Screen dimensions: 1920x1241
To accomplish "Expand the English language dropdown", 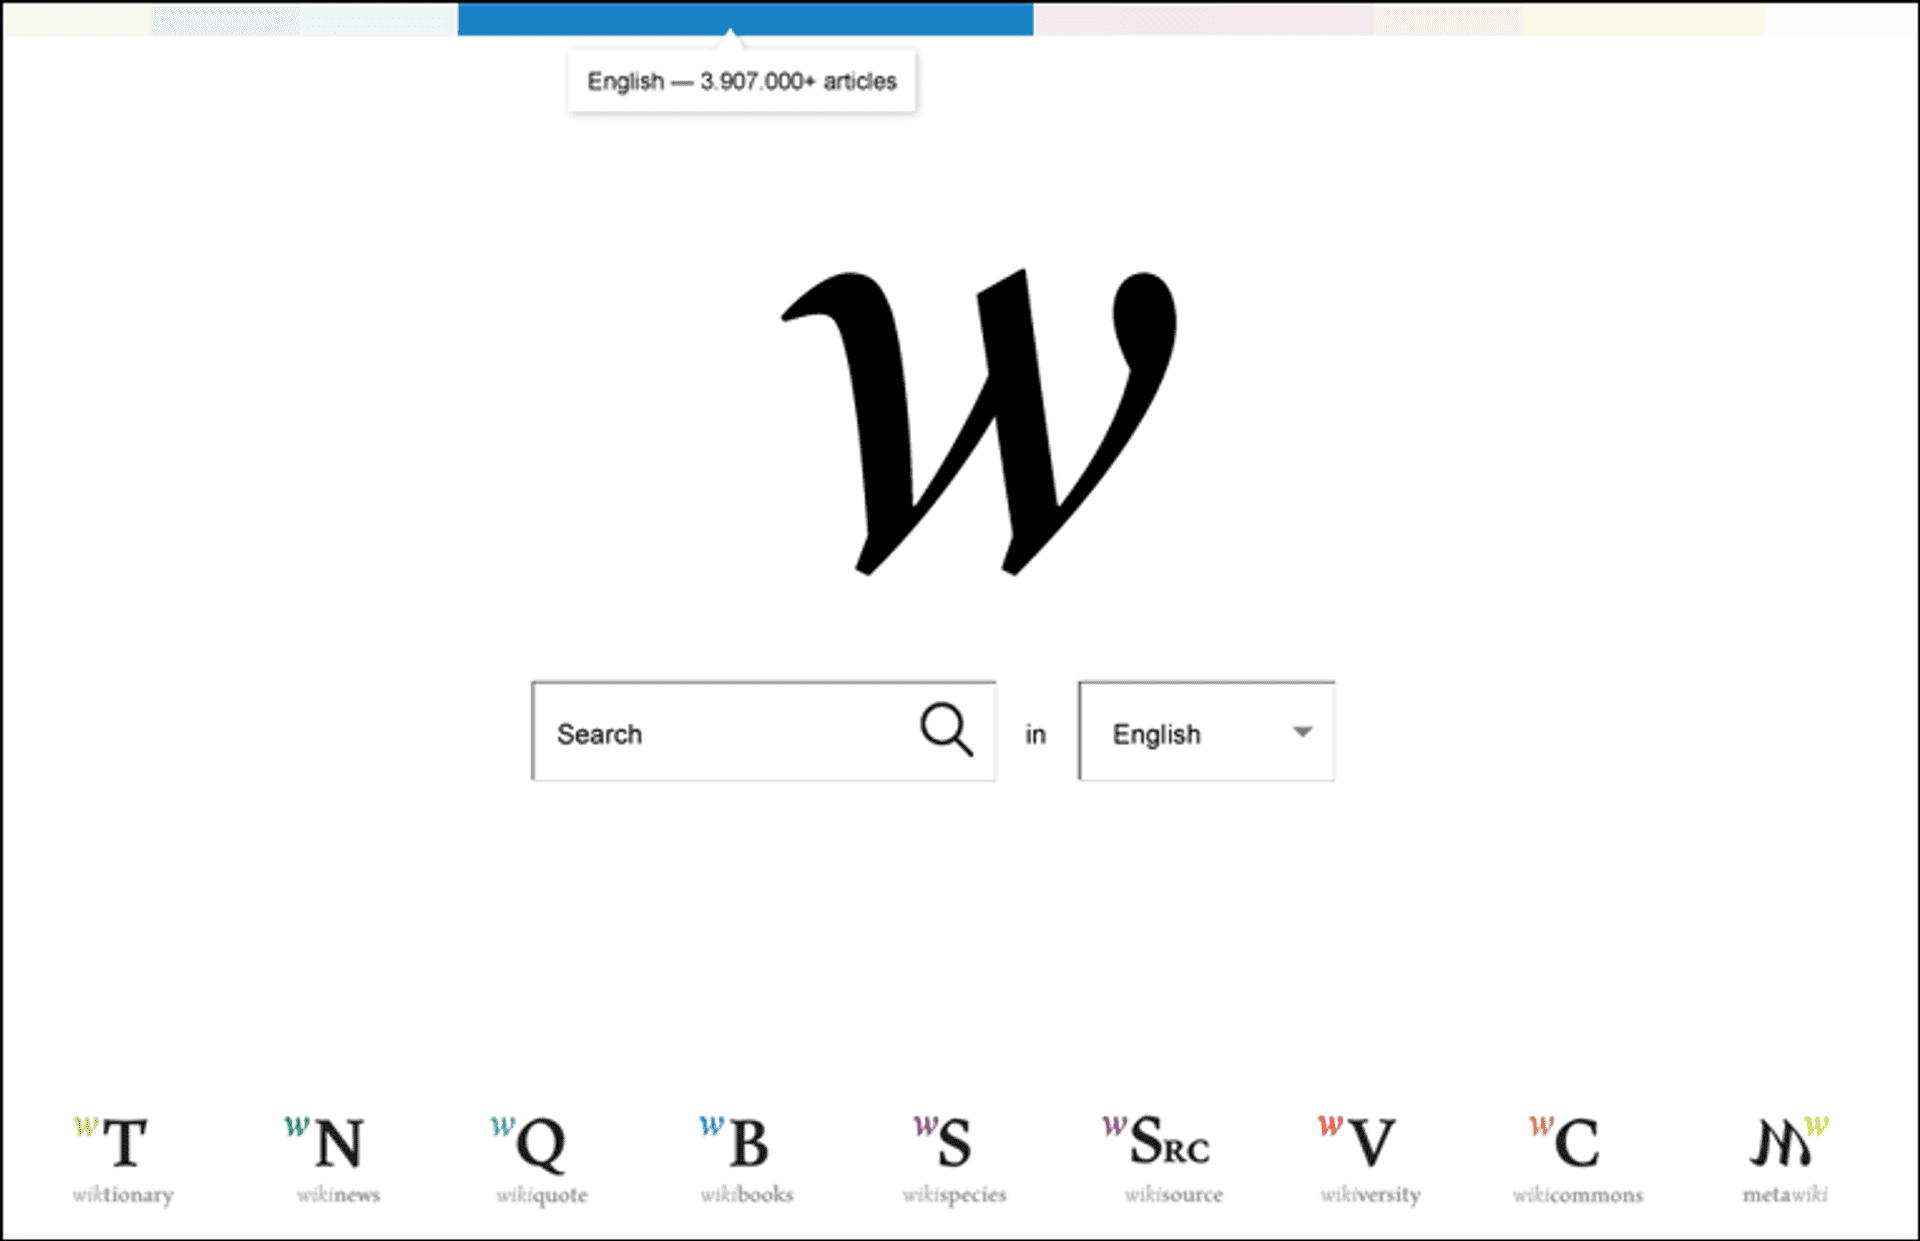I will coord(1205,732).
